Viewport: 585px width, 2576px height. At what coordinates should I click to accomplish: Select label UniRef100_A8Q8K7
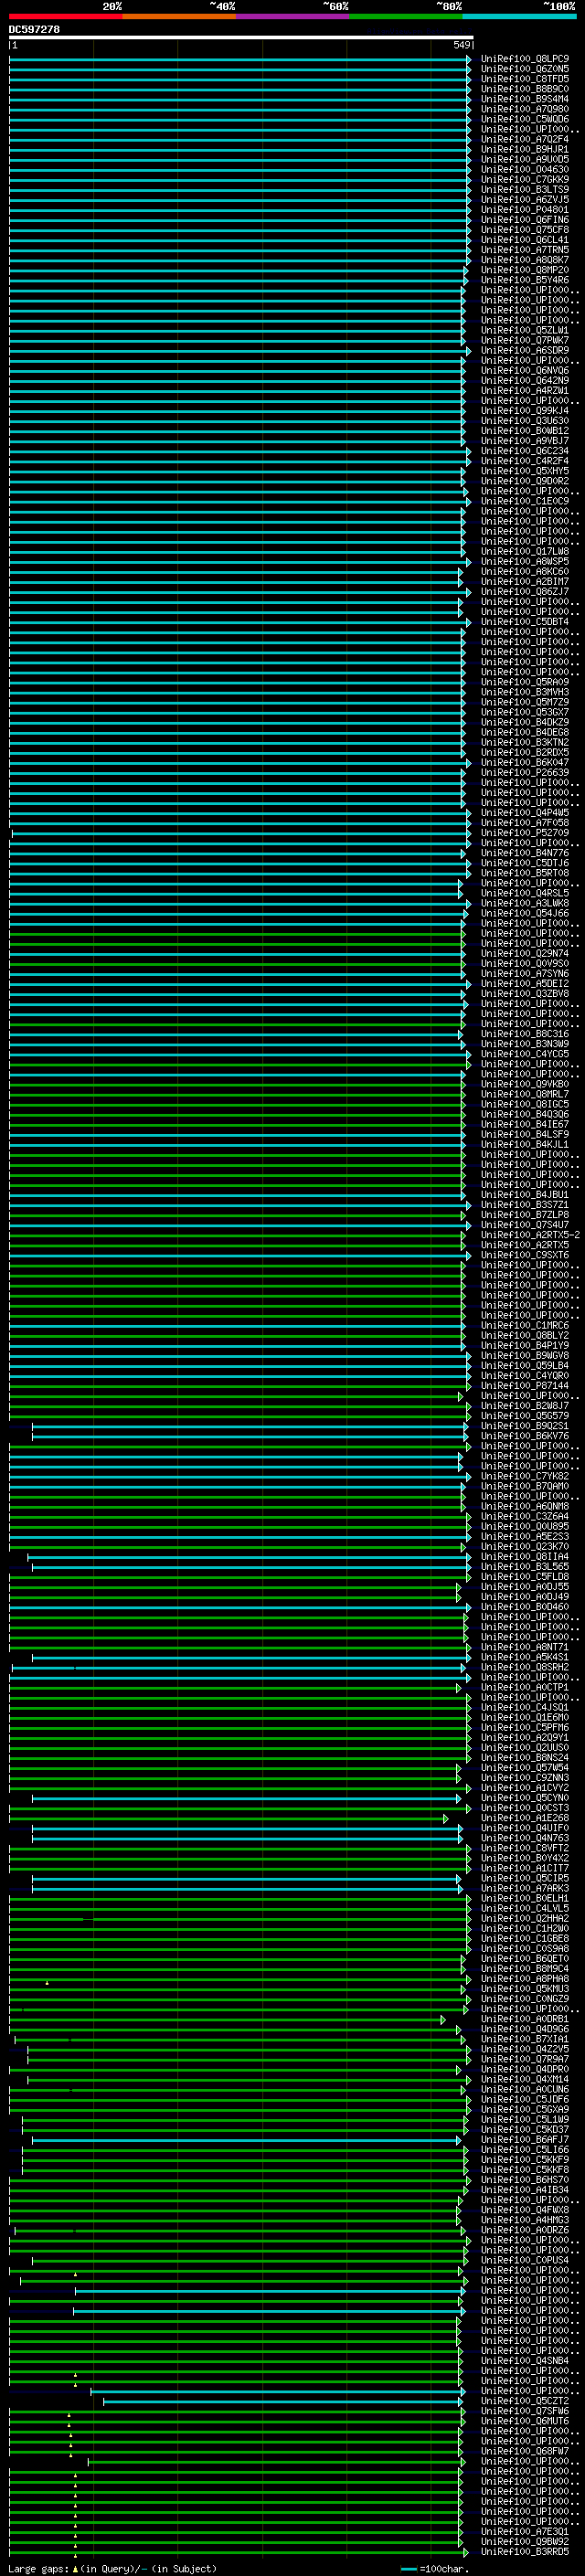tap(524, 260)
